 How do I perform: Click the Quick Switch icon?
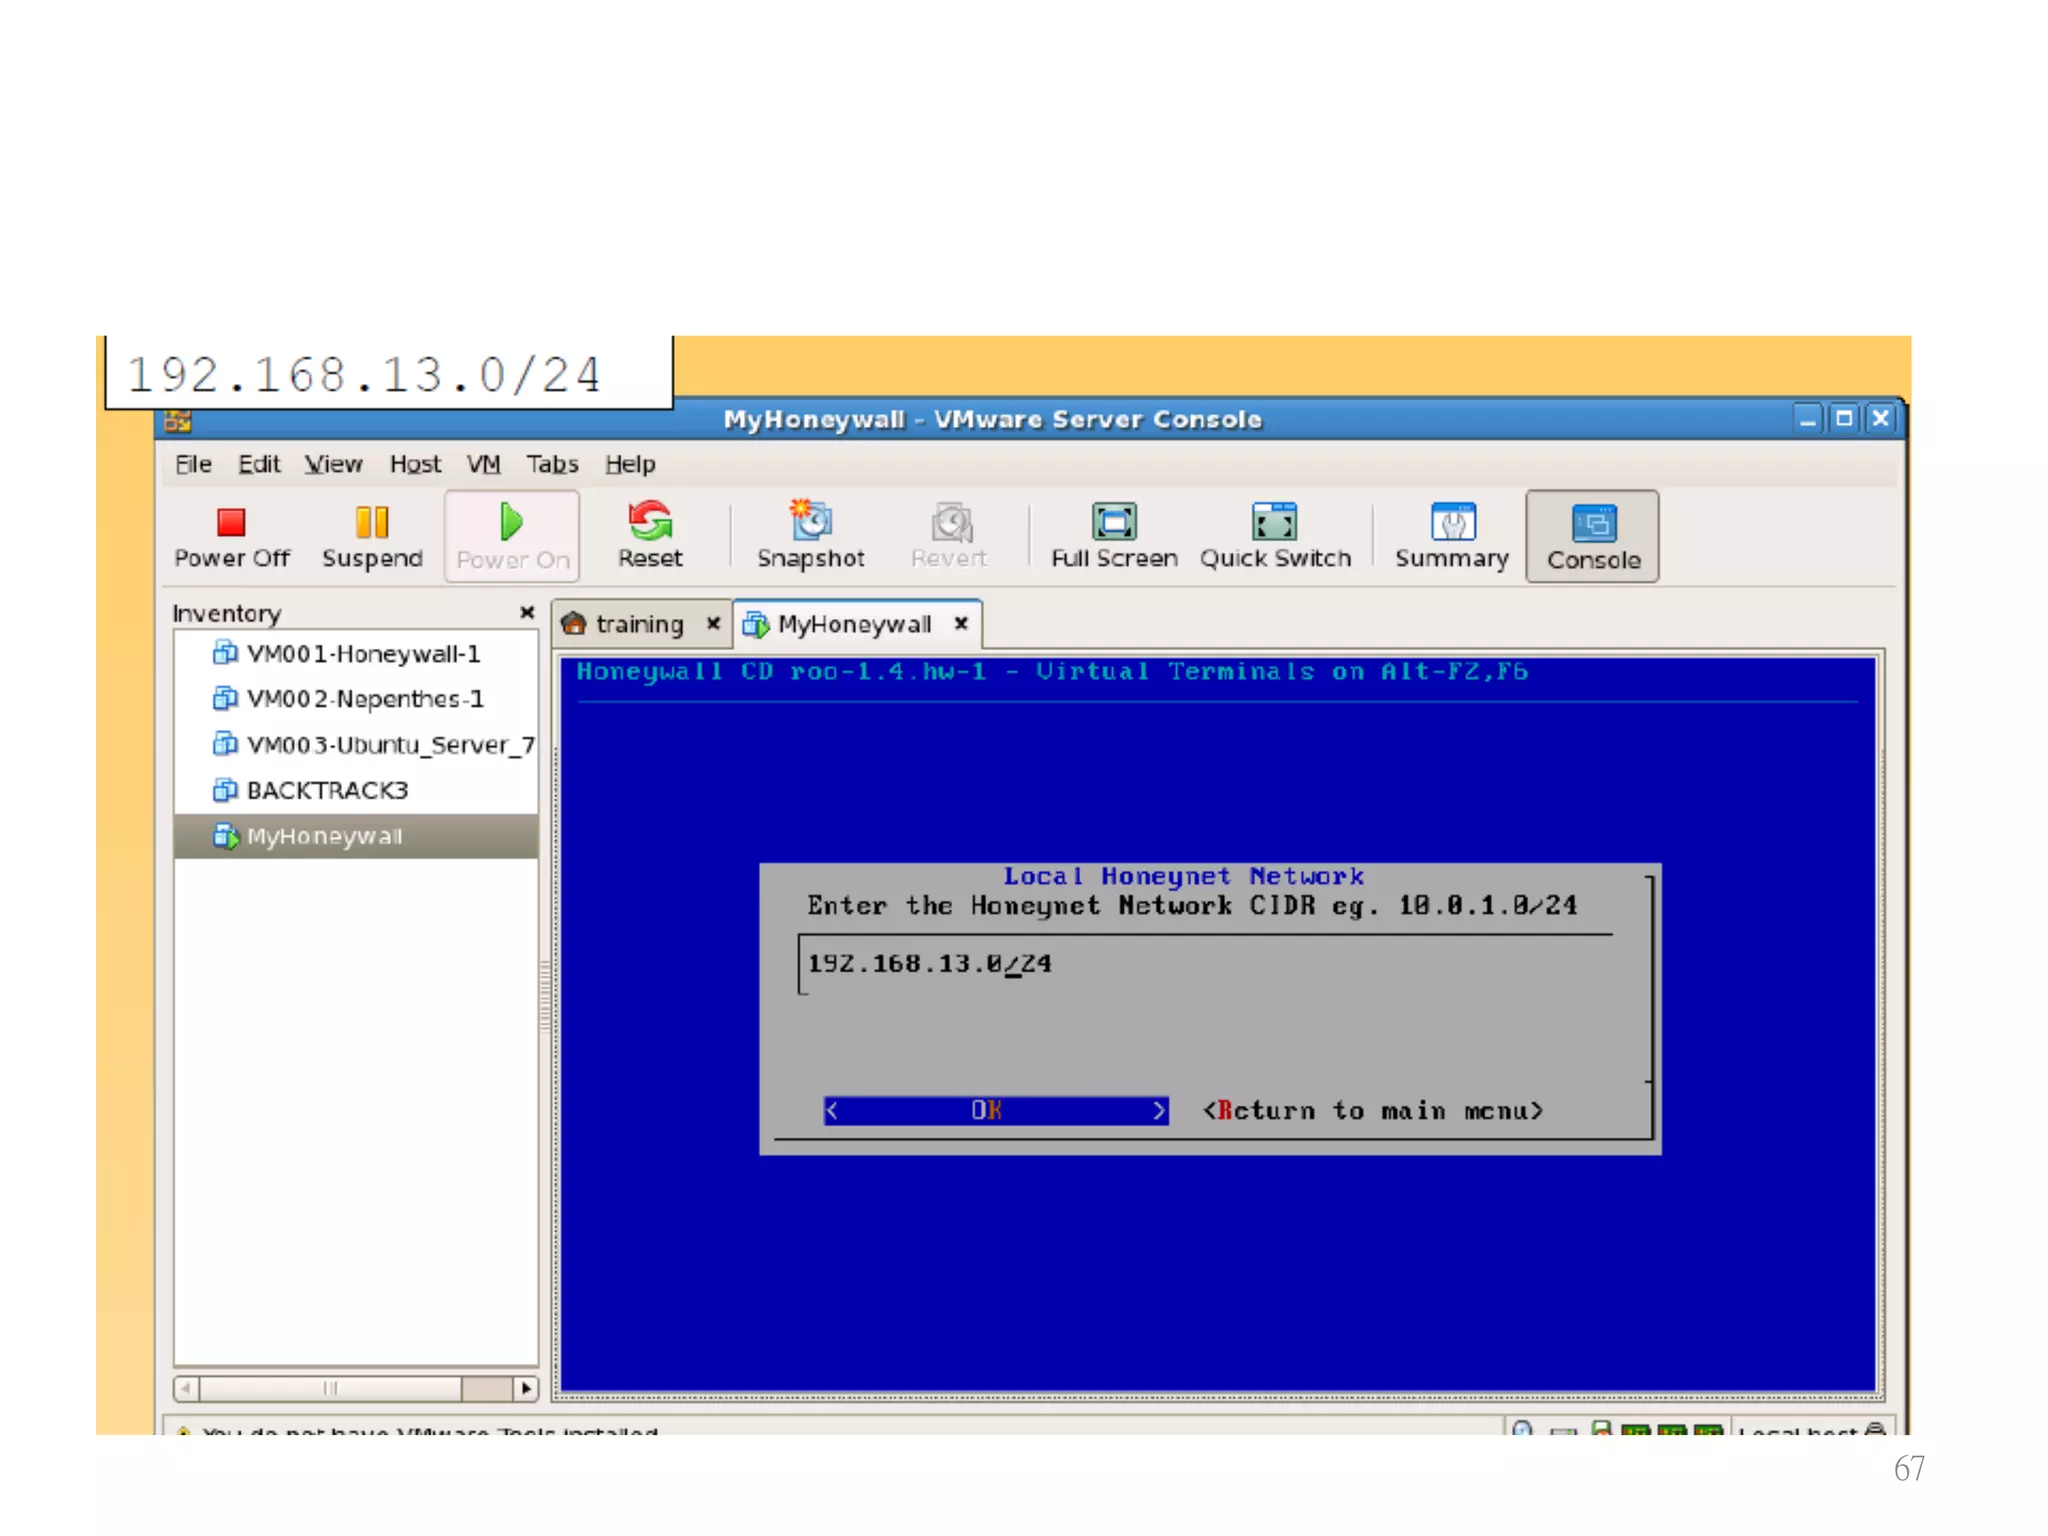tap(1274, 523)
